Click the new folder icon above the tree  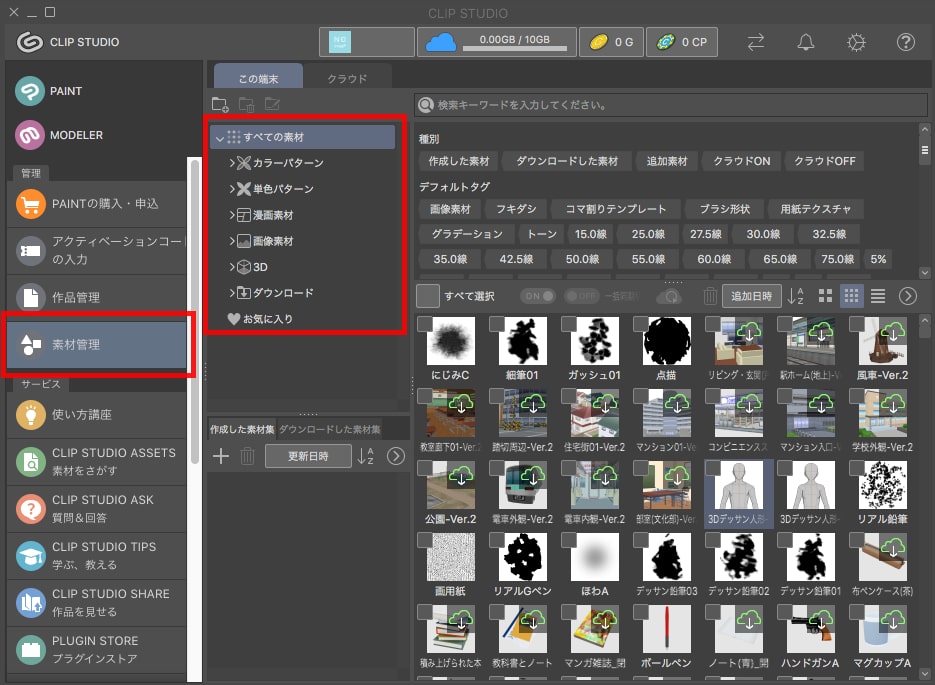[x=220, y=104]
